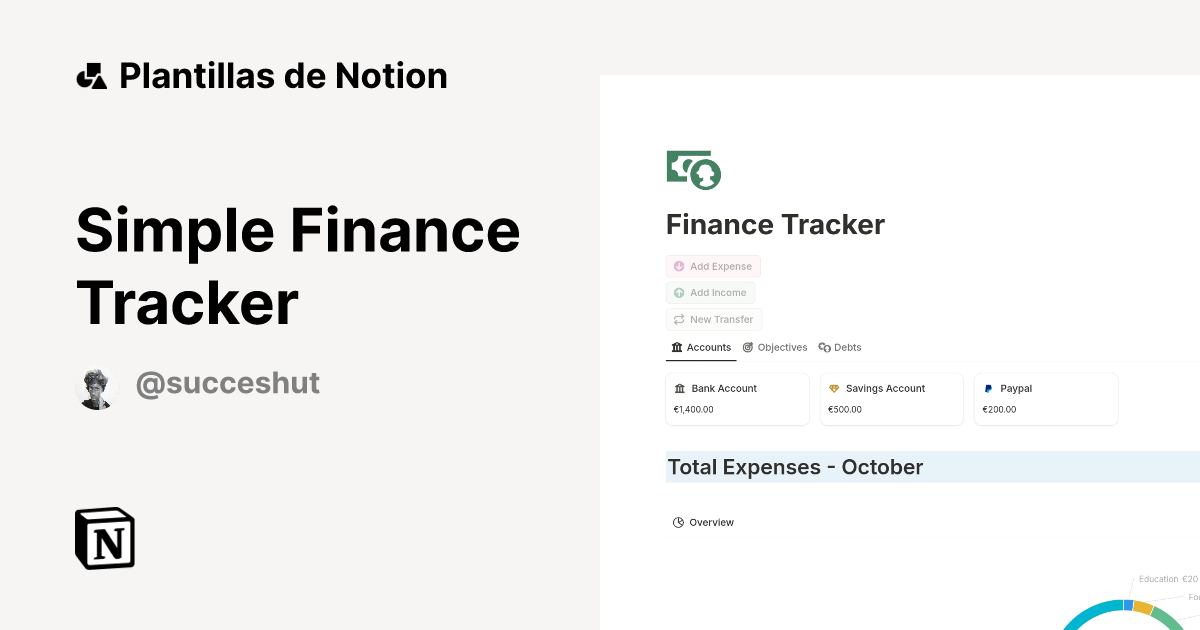Click the bank icon on the Accounts tab
The image size is (1200, 630).
click(x=676, y=347)
